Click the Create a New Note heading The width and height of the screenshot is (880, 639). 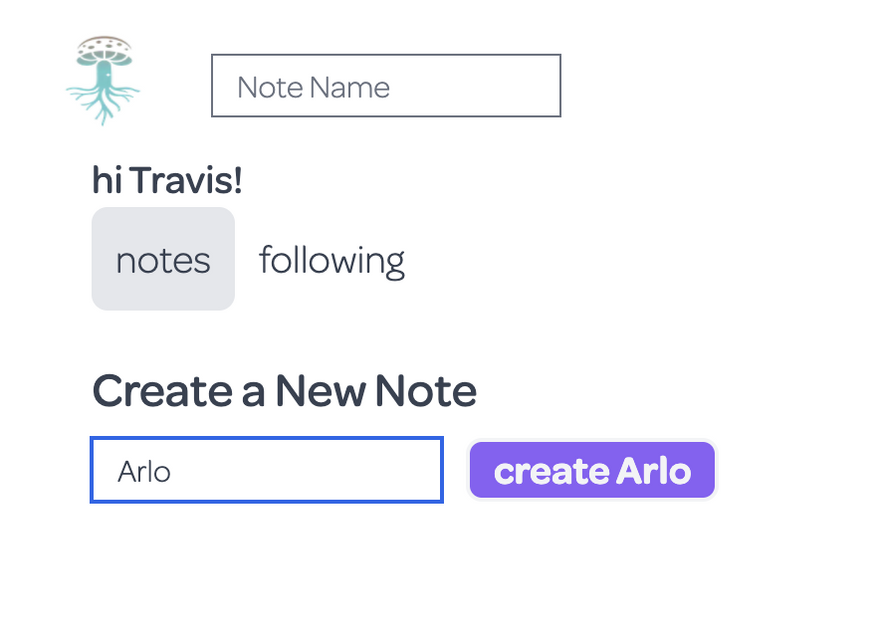pos(284,391)
